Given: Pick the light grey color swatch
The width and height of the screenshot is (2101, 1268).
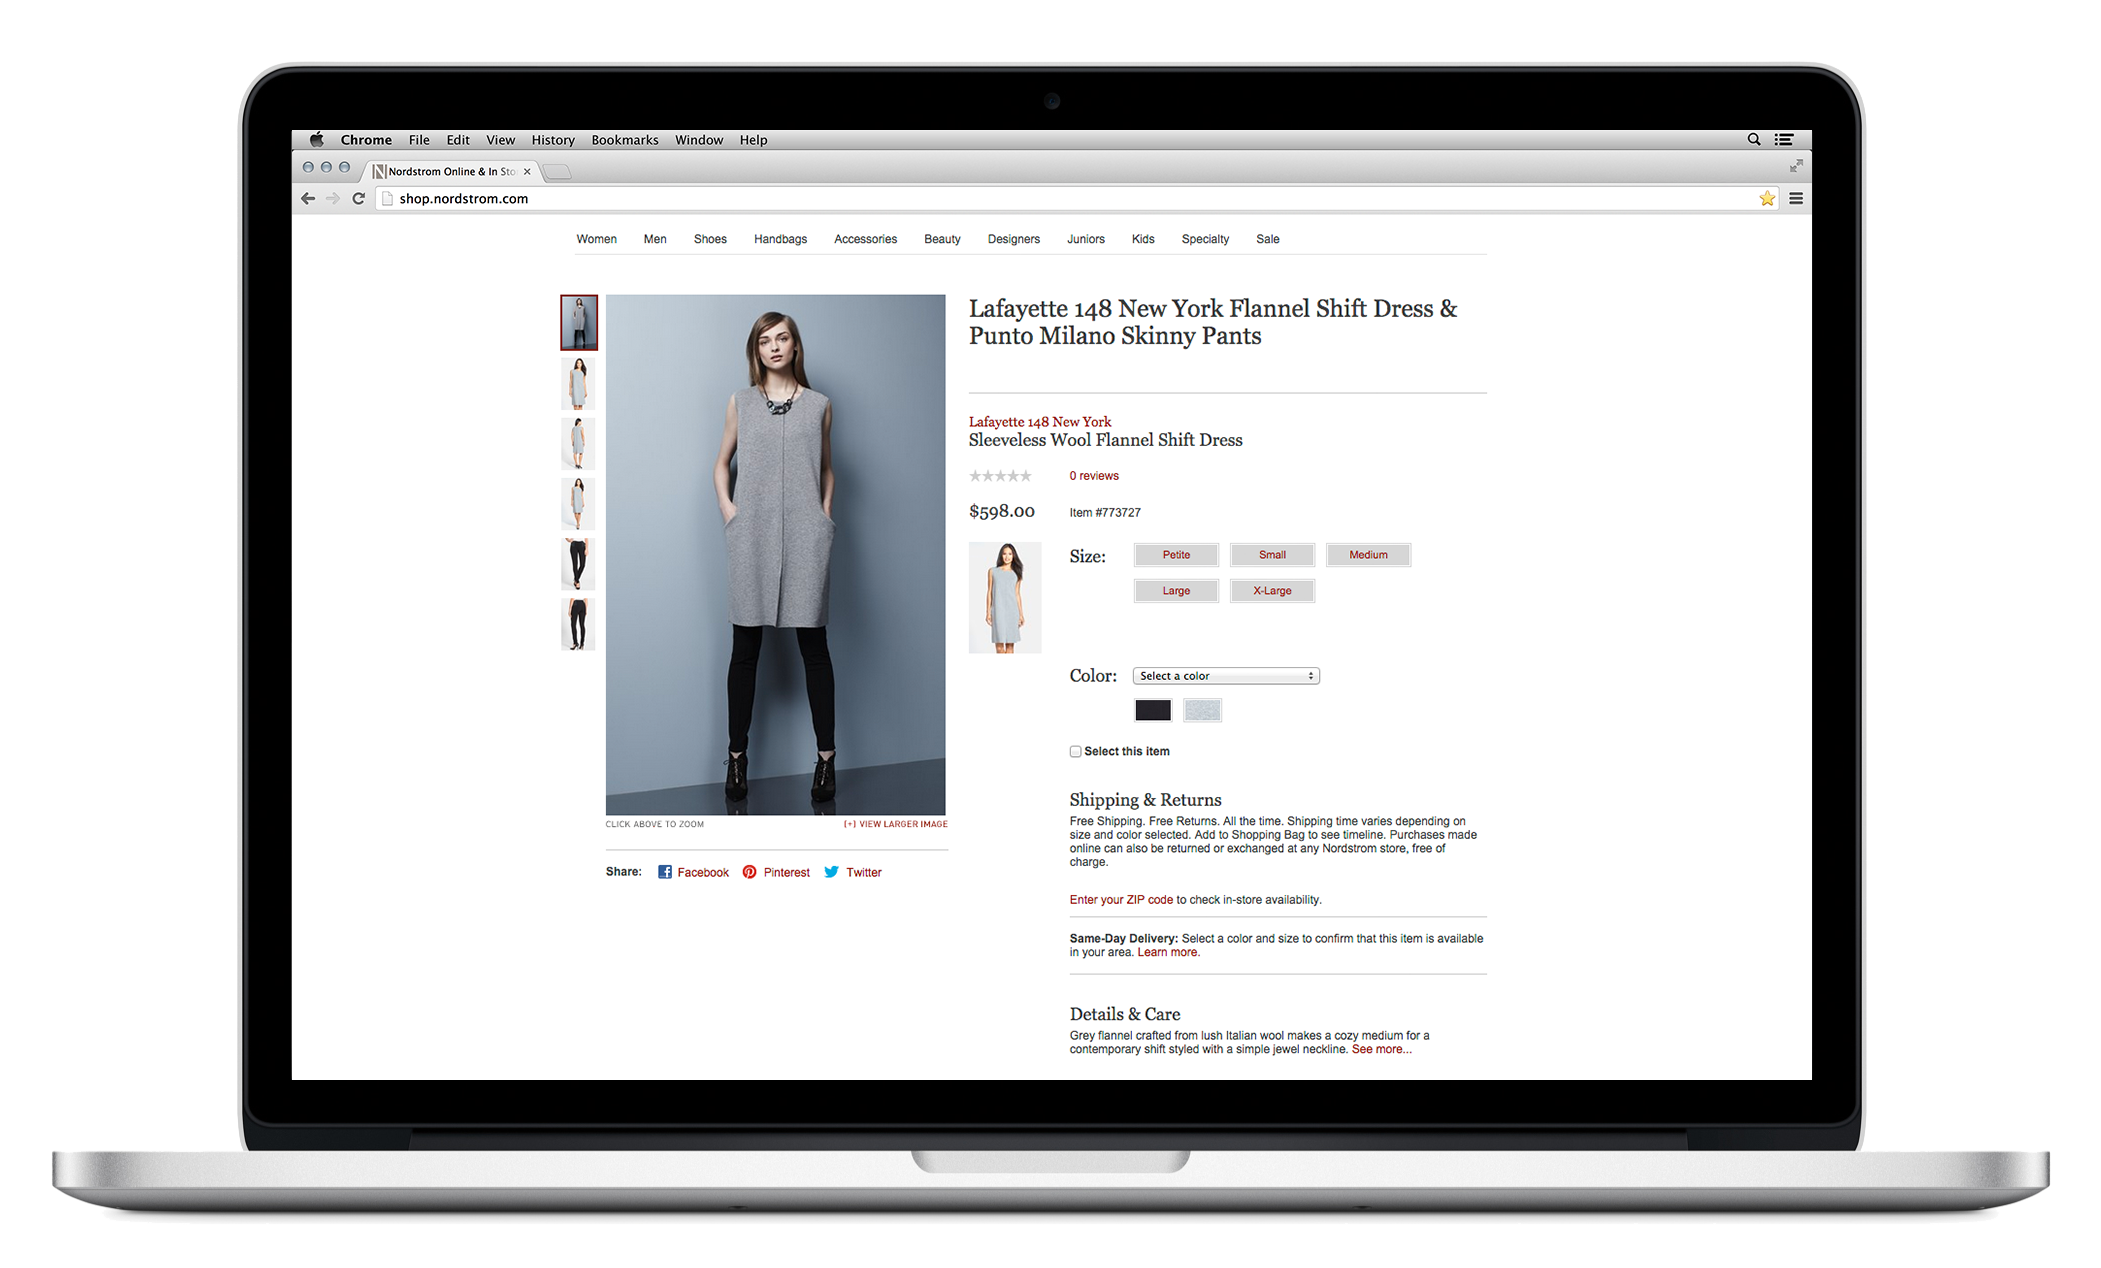Looking at the screenshot, I should click(1202, 710).
